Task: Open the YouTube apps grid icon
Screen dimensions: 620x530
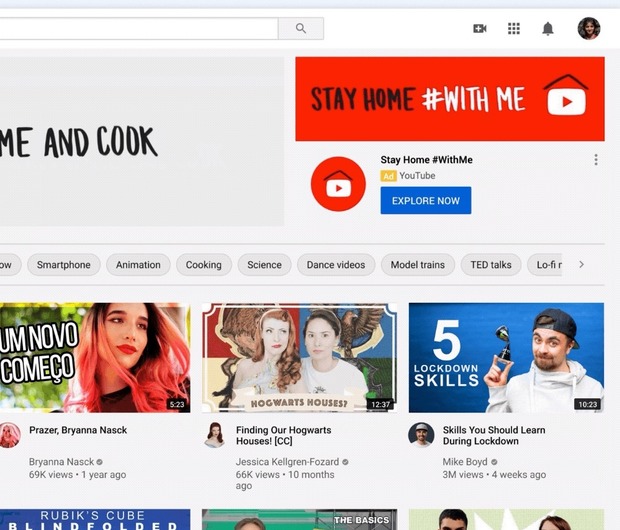Action: [514, 28]
